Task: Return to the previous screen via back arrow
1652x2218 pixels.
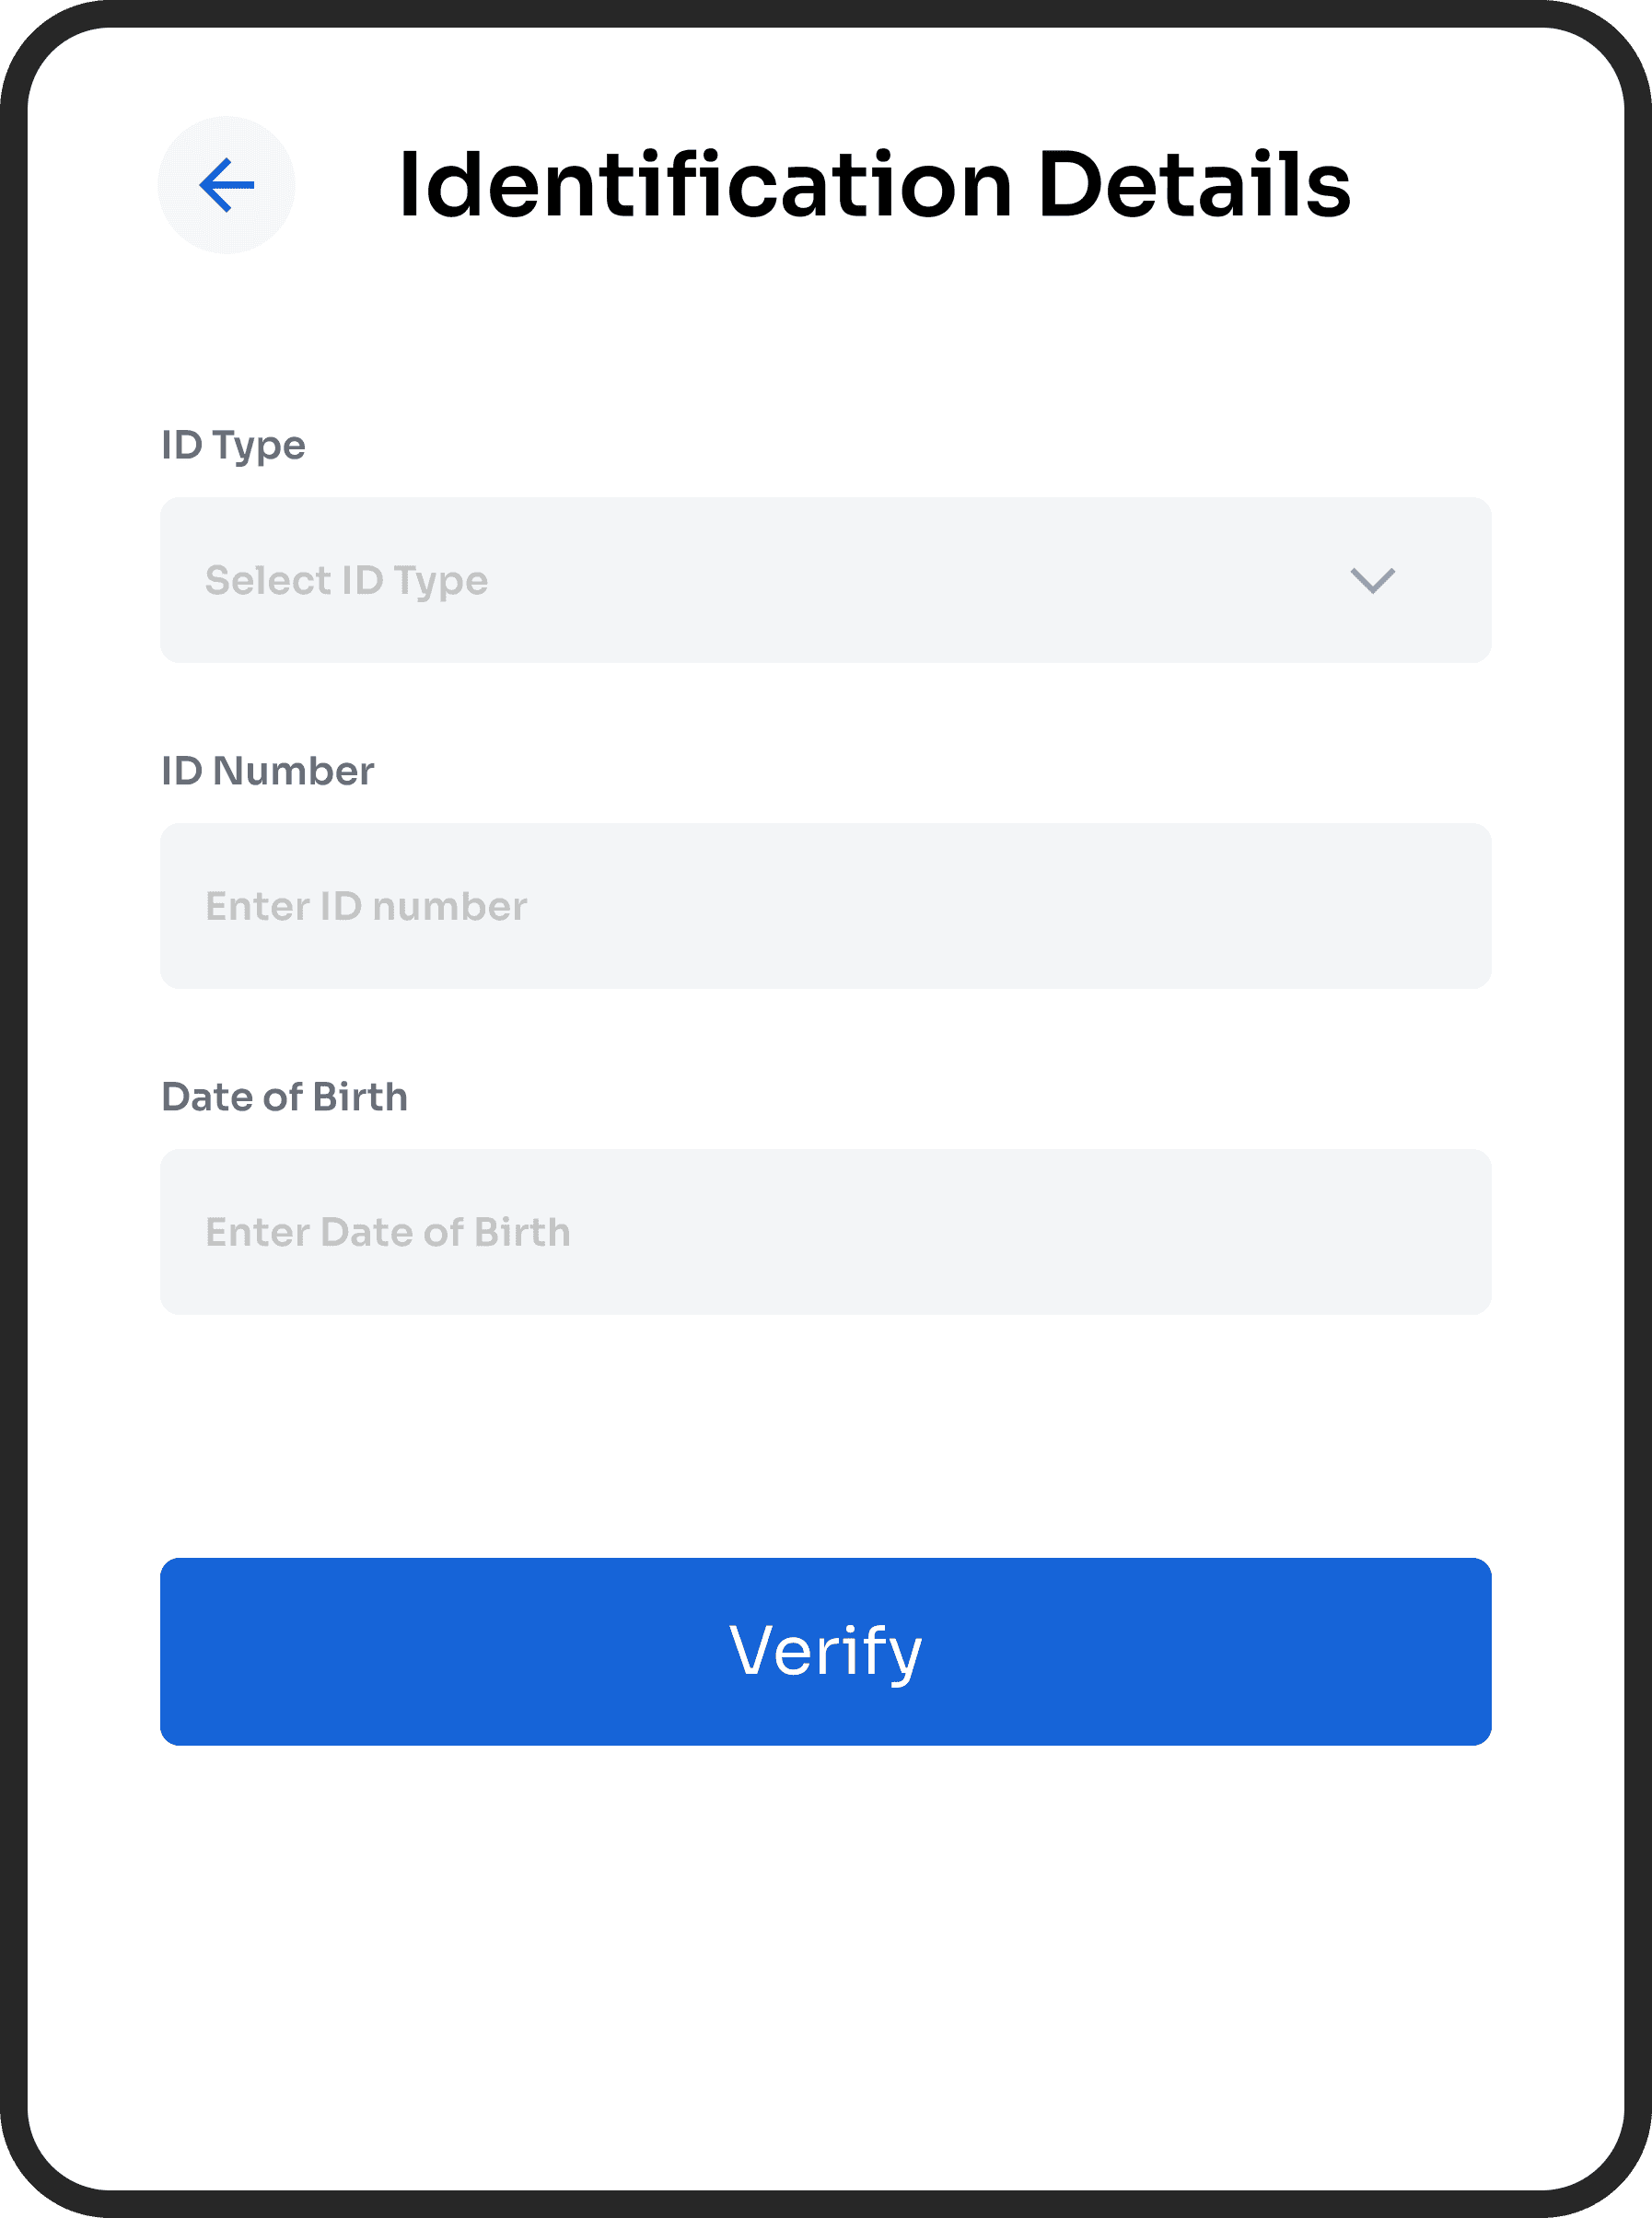Action: click(226, 185)
